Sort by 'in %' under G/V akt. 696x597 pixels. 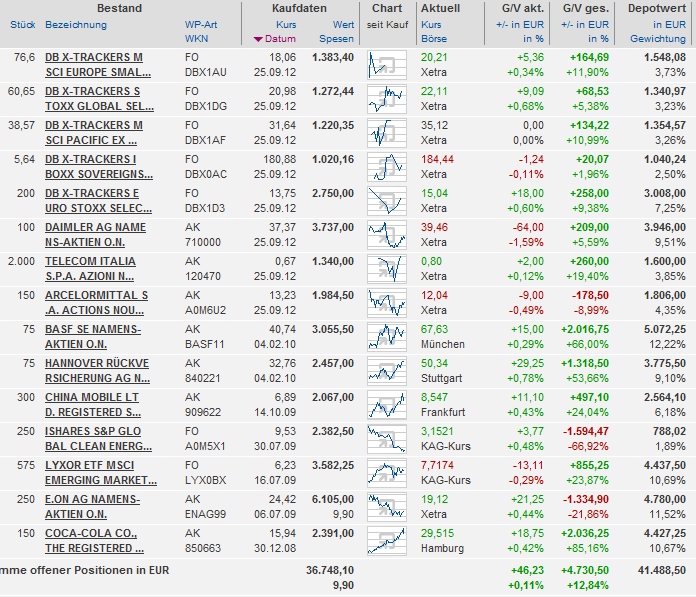tap(533, 39)
